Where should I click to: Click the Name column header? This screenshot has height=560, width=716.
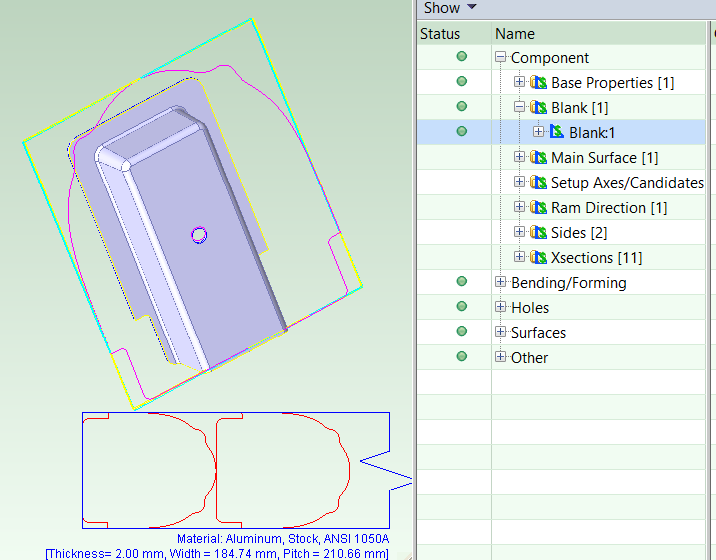pos(515,34)
